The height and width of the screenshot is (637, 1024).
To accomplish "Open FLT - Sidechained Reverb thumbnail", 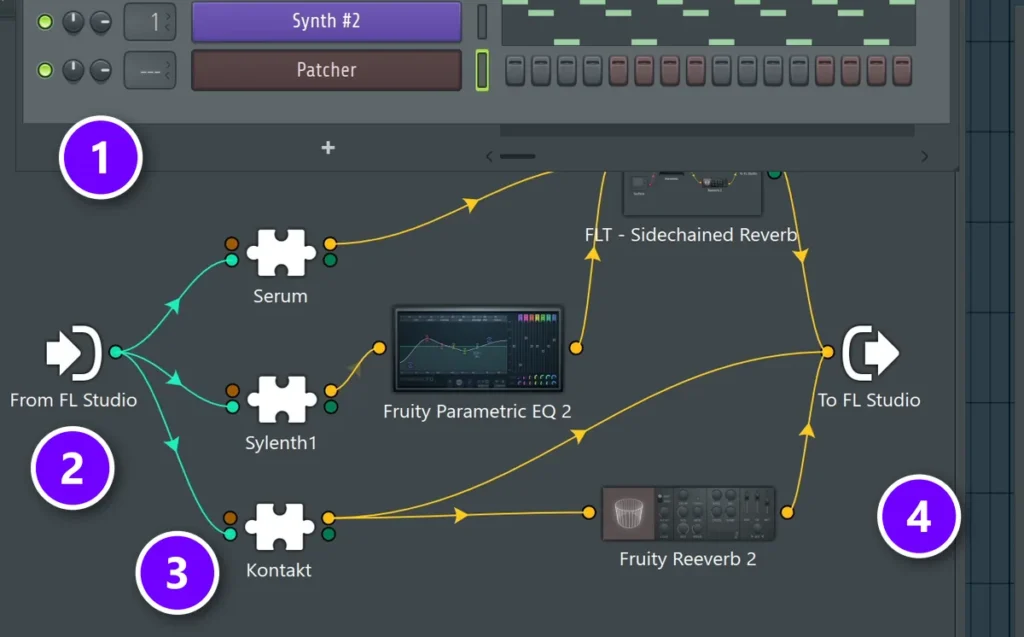I will point(692,193).
